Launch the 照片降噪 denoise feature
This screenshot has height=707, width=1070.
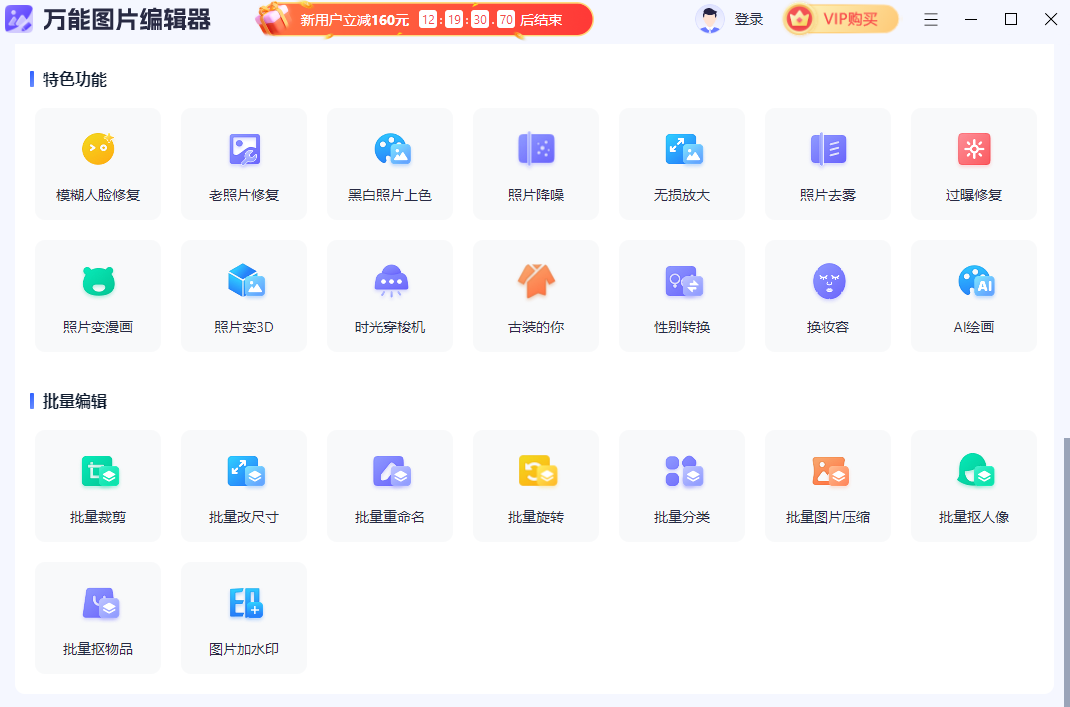coord(536,163)
